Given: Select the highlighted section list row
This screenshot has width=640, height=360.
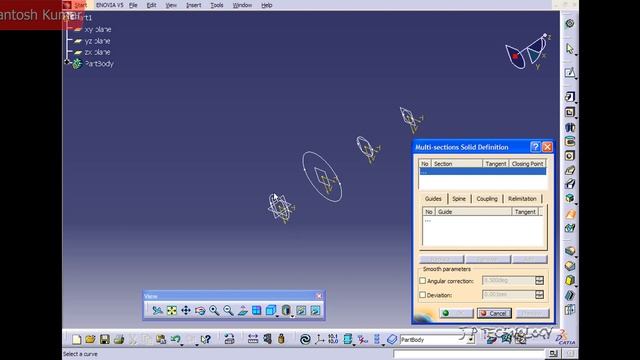Looking at the screenshot, I should [x=482, y=172].
